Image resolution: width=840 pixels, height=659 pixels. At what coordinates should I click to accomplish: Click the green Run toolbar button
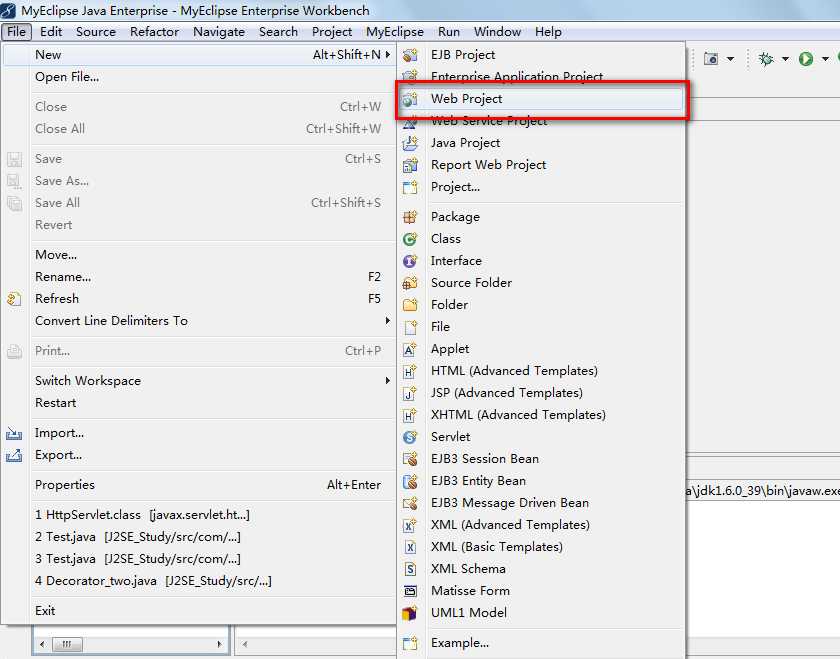[x=806, y=58]
